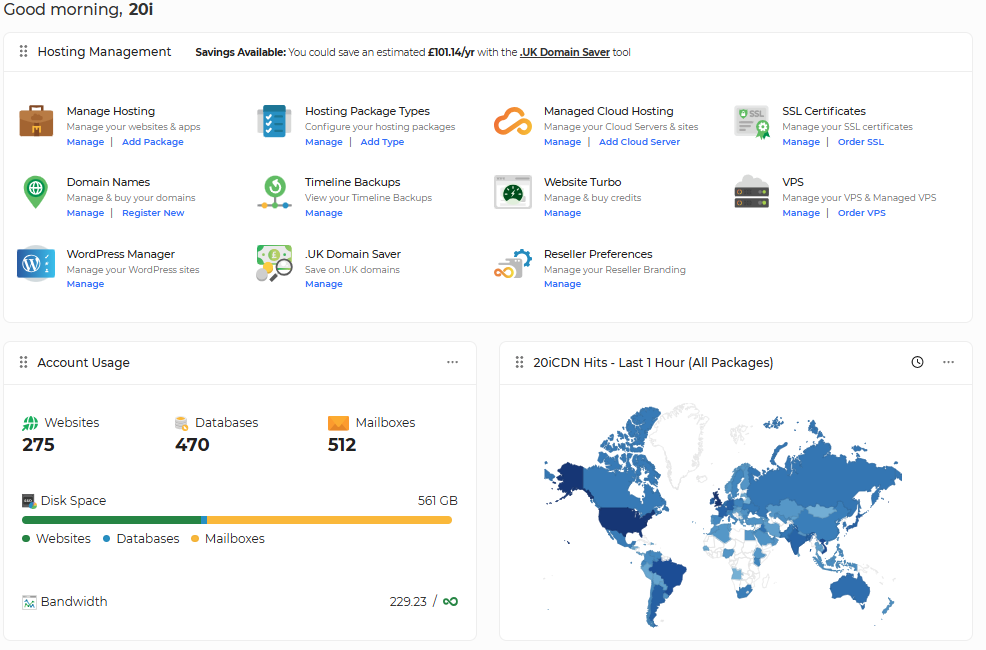
Task: Grab the Hosting Management panel drag handle
Action: [x=24, y=52]
